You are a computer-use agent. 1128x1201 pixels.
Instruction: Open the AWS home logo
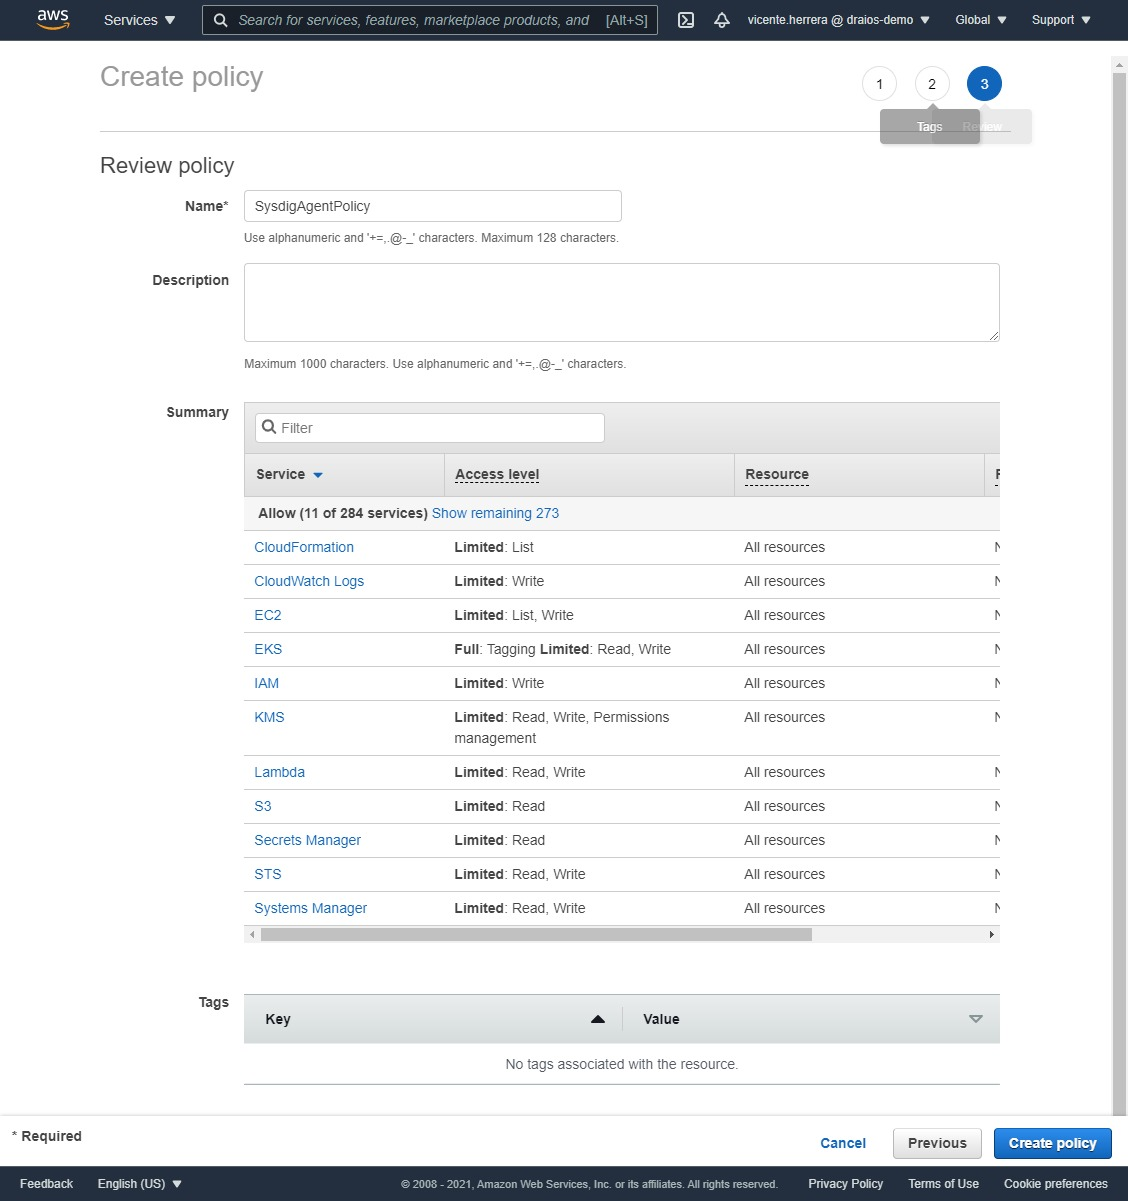53,20
